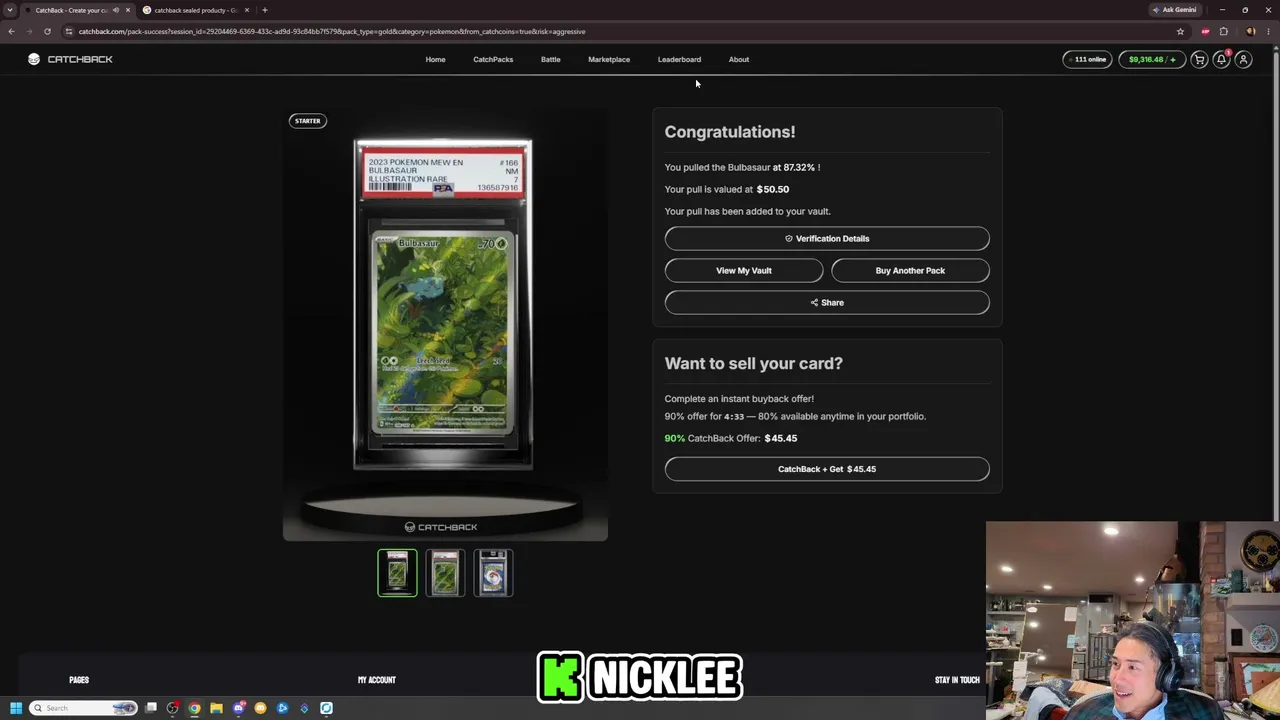Open the user profile icon in the site header
The width and height of the screenshot is (1280, 720).
point(1243,59)
